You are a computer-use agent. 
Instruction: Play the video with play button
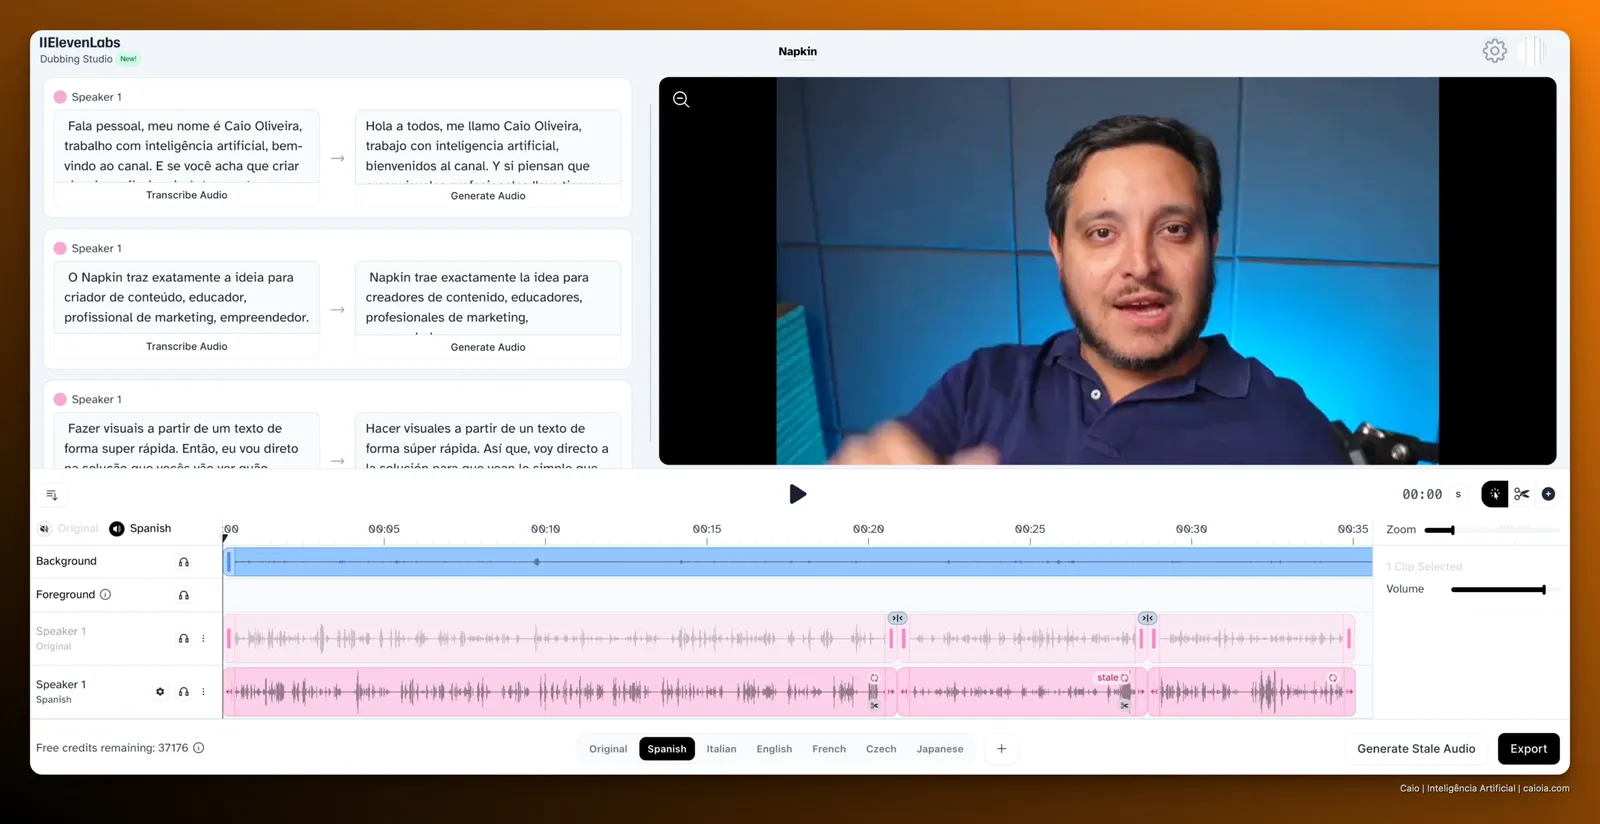(x=797, y=494)
